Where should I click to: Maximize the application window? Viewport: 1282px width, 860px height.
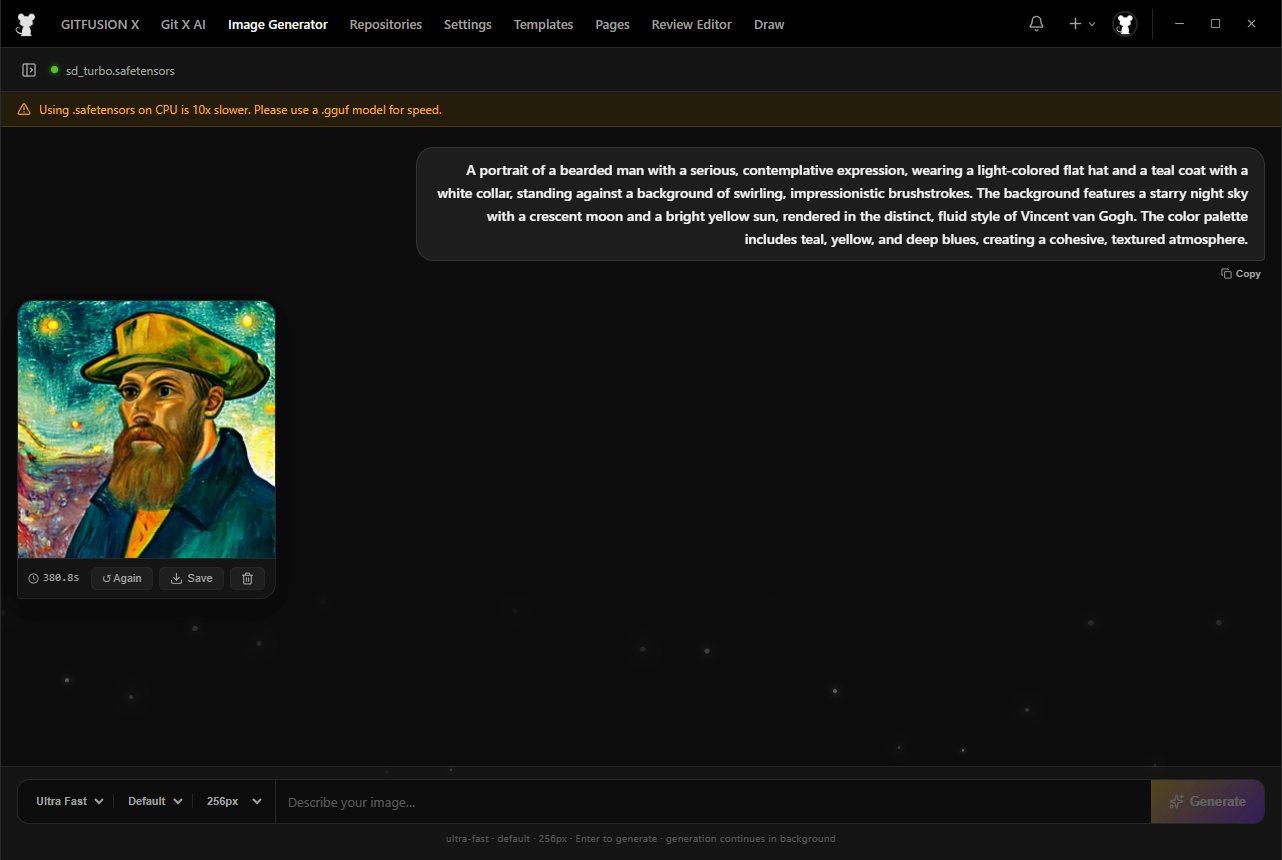(x=1215, y=24)
